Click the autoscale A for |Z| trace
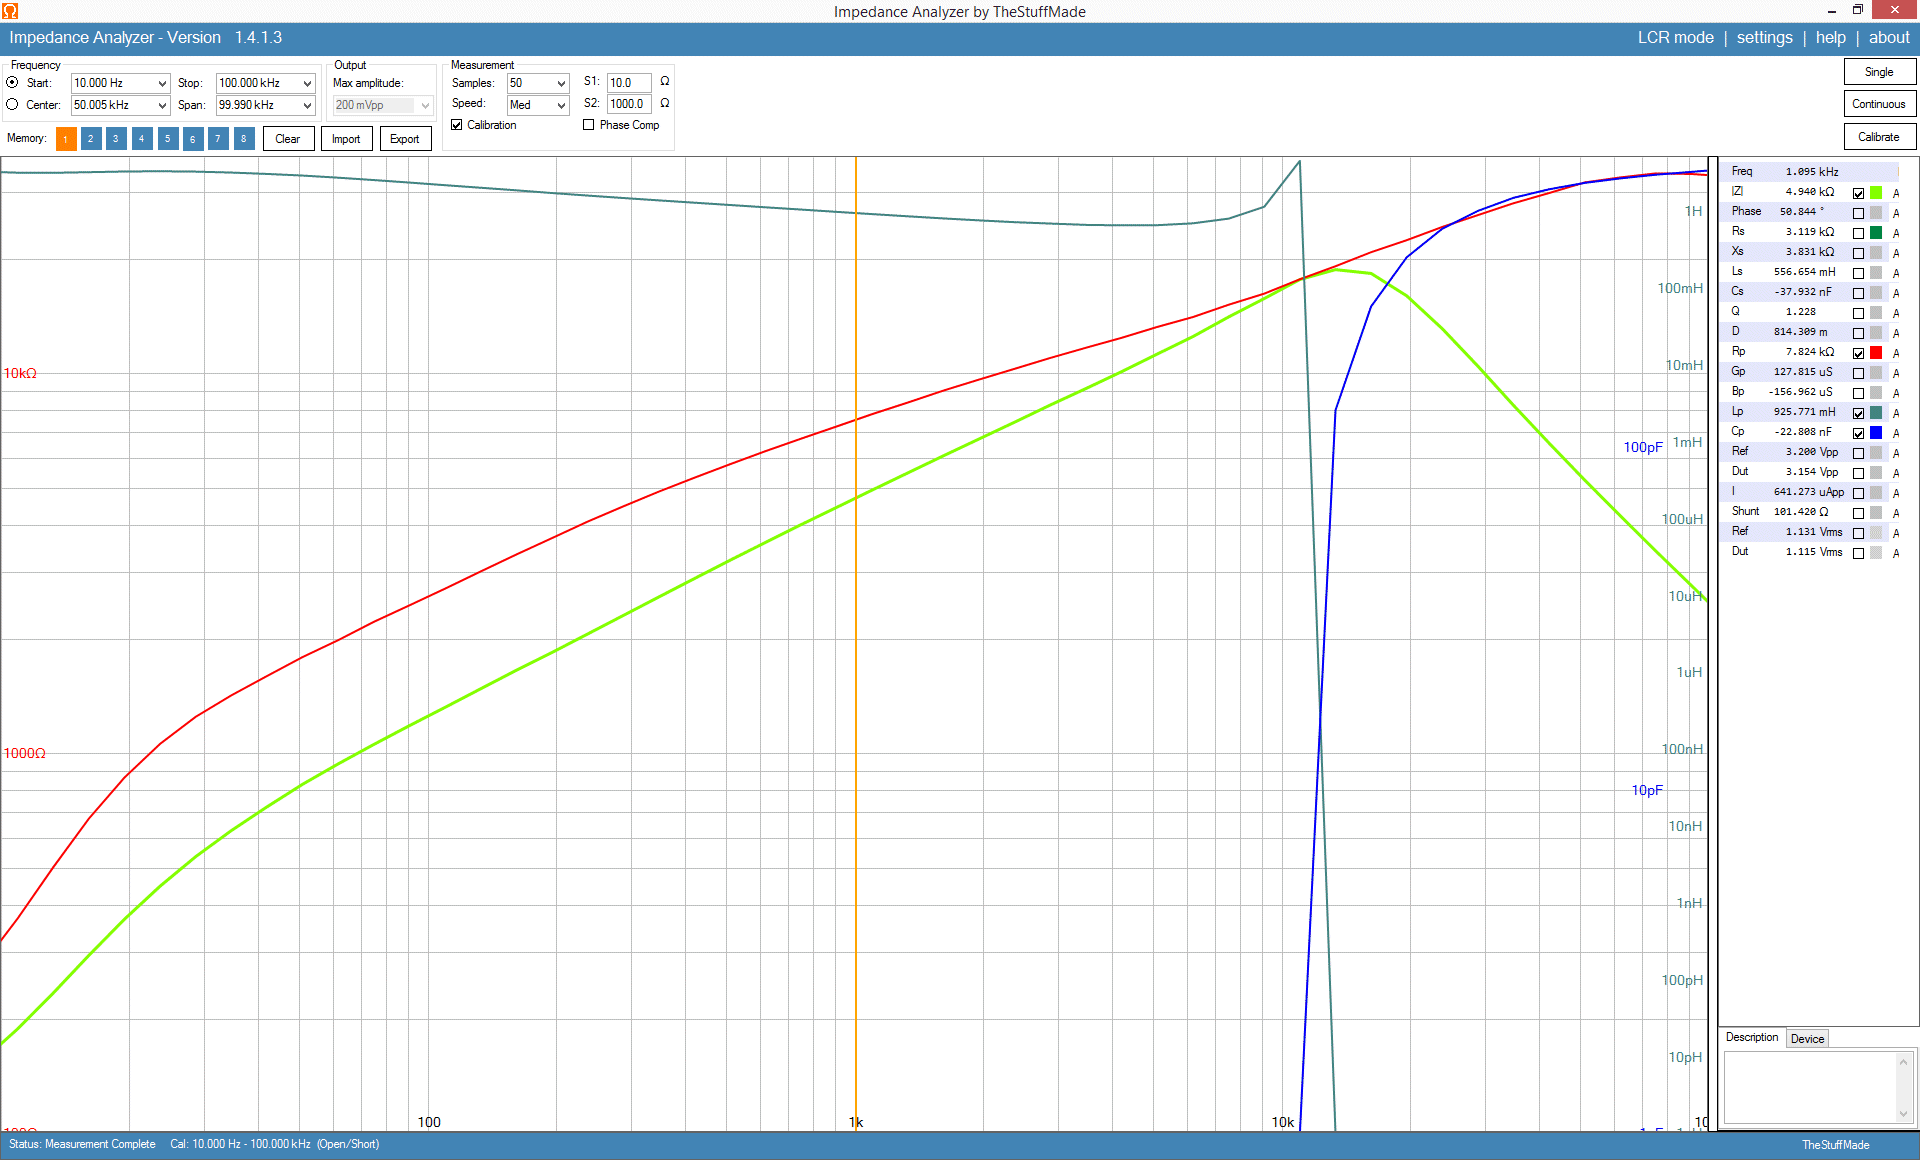 pyautogui.click(x=1896, y=193)
